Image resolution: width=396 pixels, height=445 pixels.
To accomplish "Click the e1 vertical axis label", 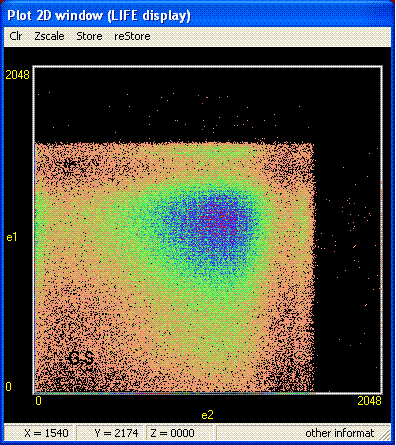I will [11, 237].
